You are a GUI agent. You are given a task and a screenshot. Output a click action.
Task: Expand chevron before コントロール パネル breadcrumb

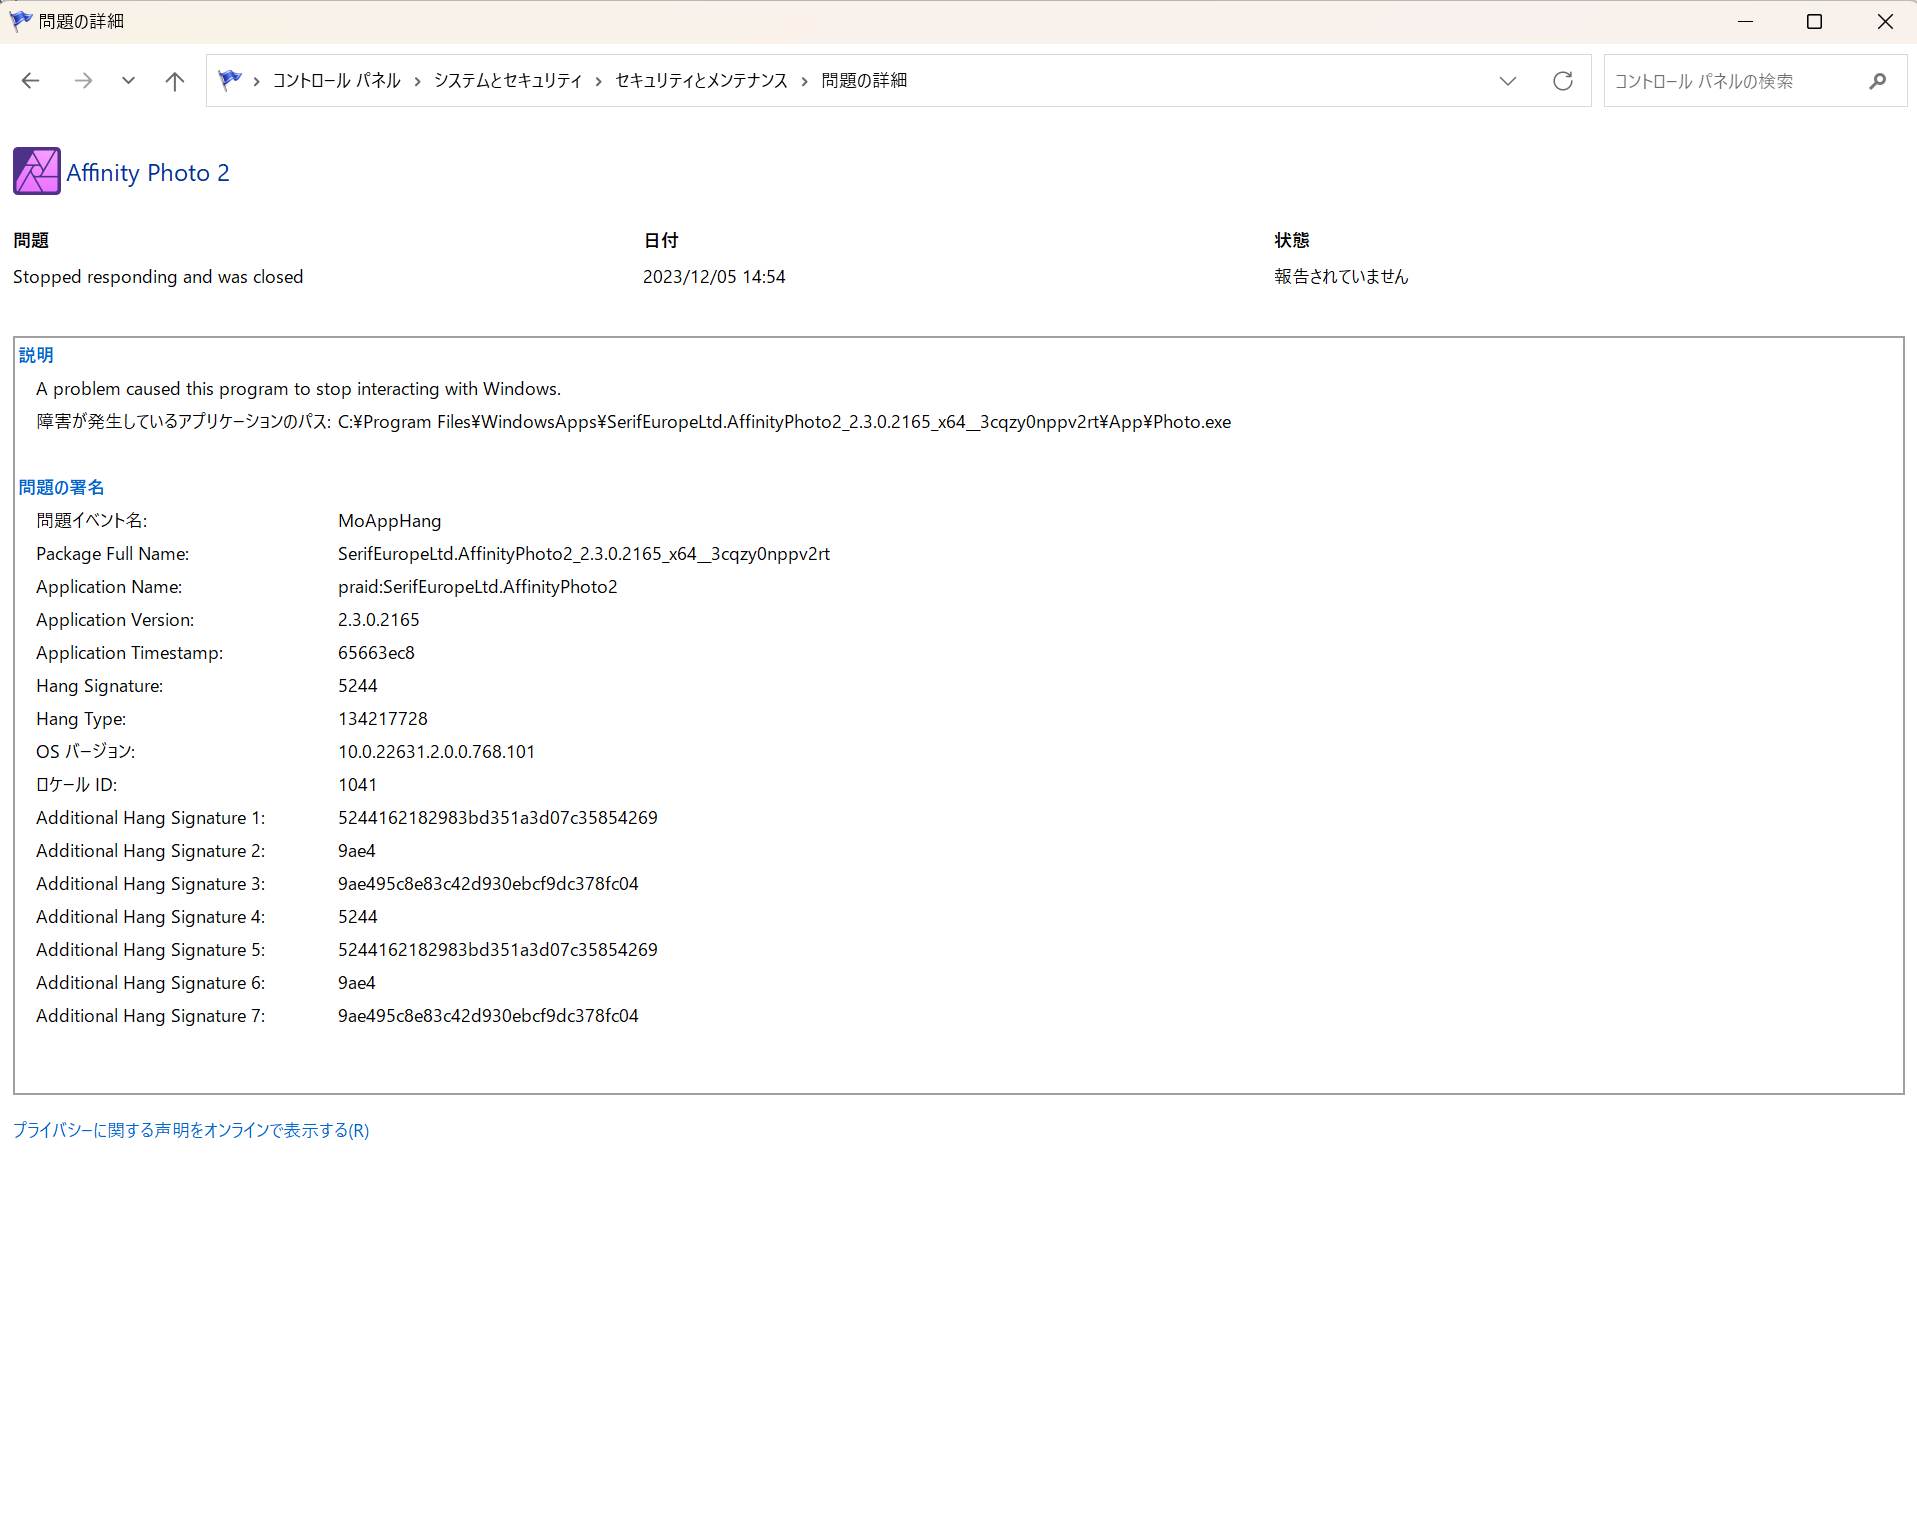click(257, 81)
